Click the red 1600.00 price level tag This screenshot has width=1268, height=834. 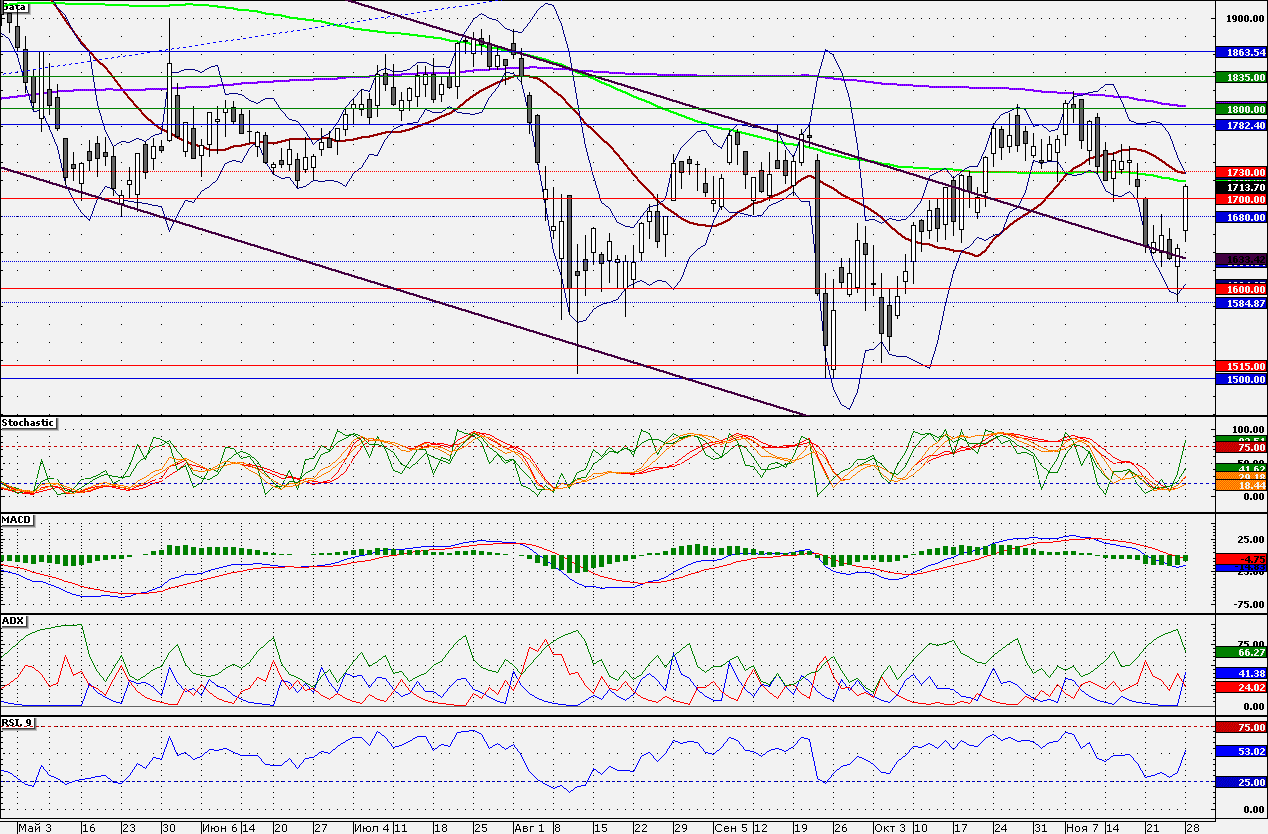(x=1241, y=289)
